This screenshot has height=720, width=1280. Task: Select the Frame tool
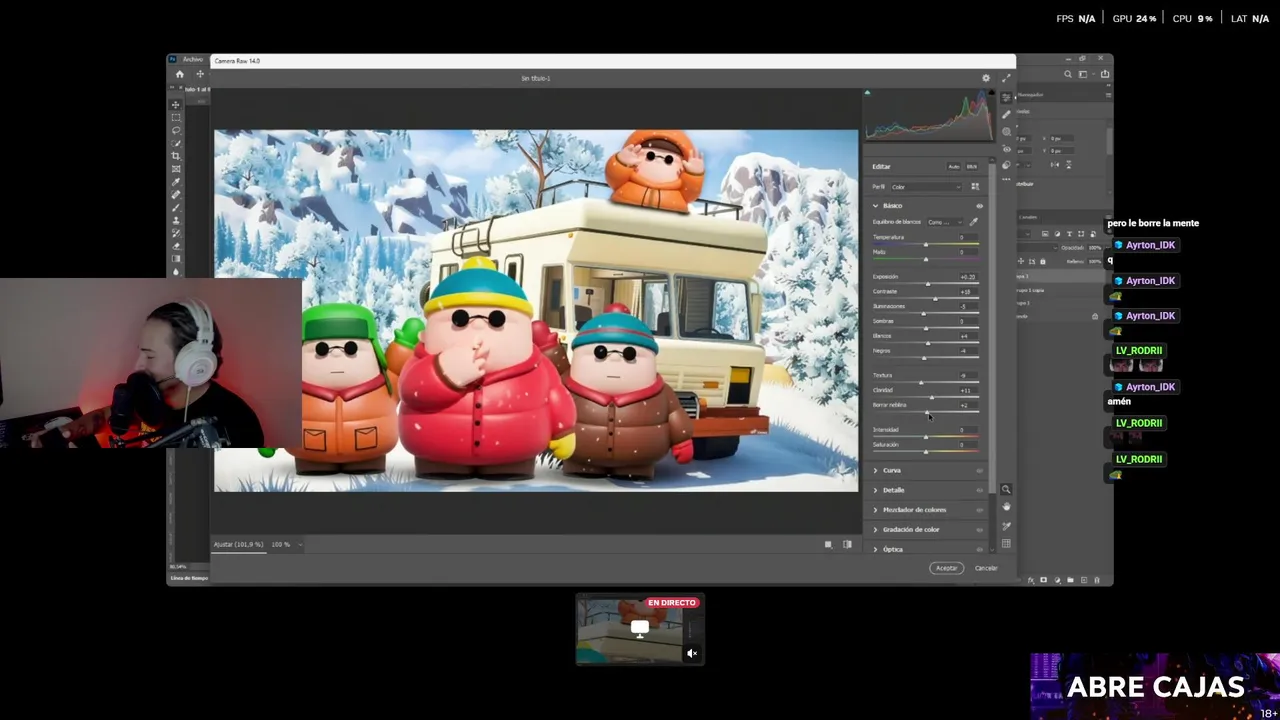click(176, 169)
